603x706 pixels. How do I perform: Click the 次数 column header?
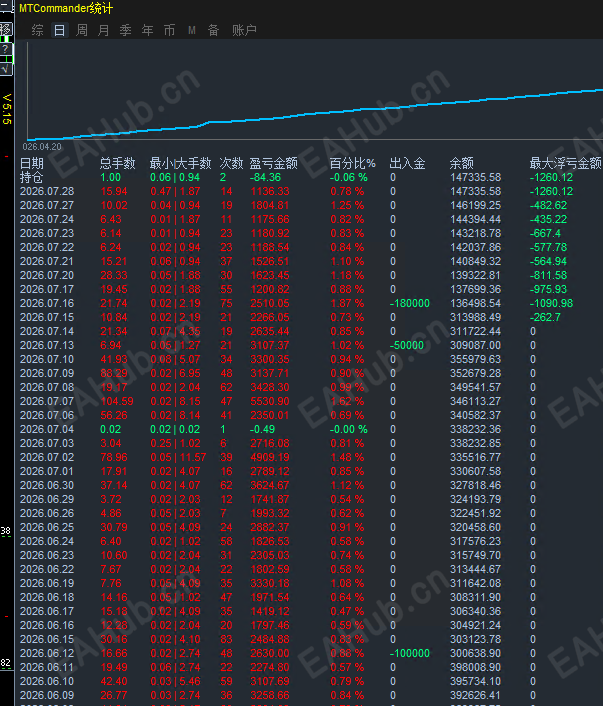231,163
